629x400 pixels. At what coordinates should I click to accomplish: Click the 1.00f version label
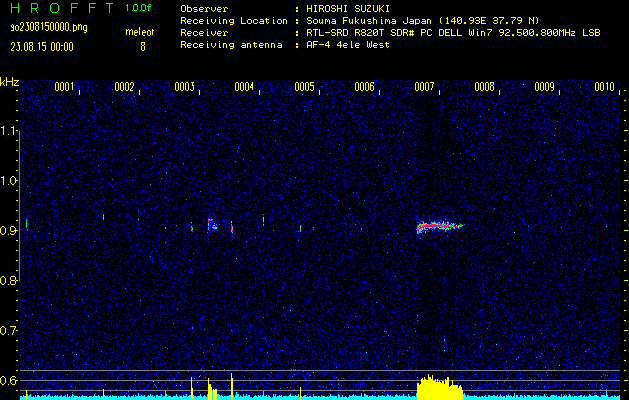coord(139,8)
